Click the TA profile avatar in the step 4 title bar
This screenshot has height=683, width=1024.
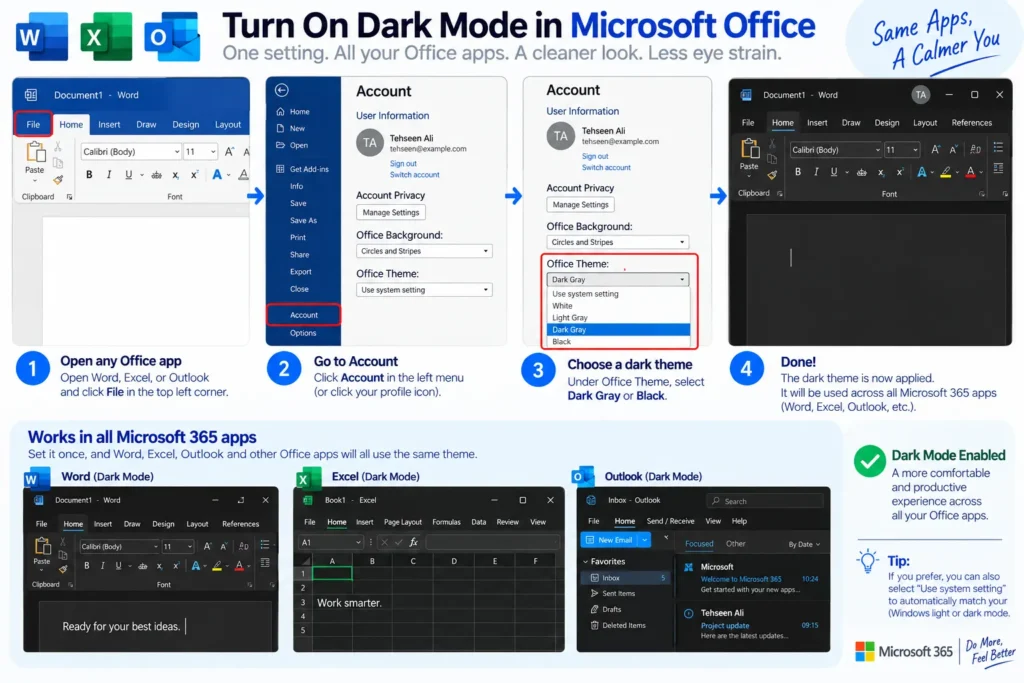click(x=920, y=95)
